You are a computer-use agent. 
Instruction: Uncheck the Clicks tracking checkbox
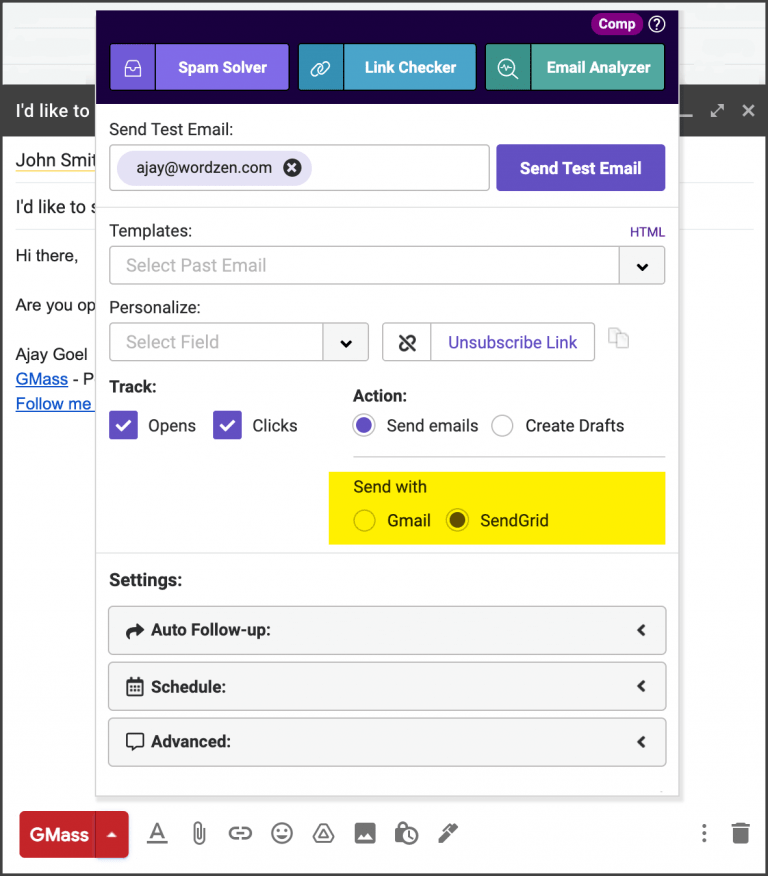point(227,425)
